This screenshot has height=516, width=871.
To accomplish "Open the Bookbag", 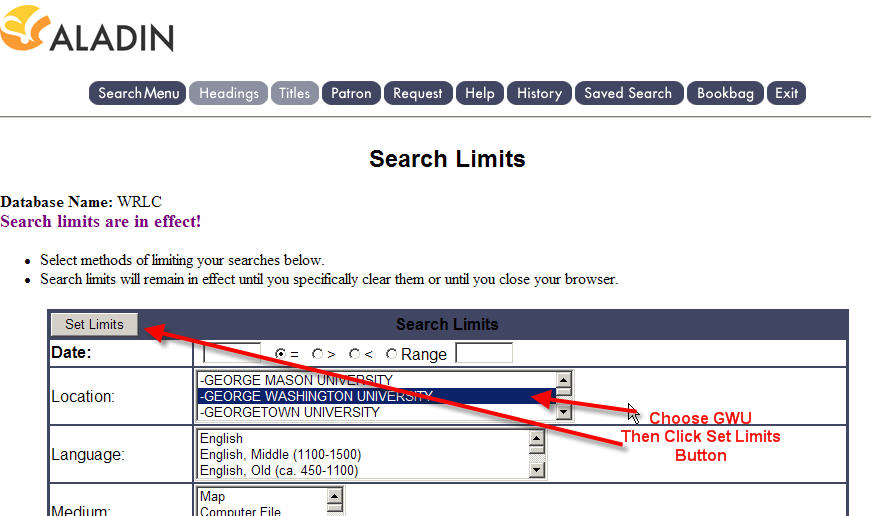I will (x=725, y=93).
